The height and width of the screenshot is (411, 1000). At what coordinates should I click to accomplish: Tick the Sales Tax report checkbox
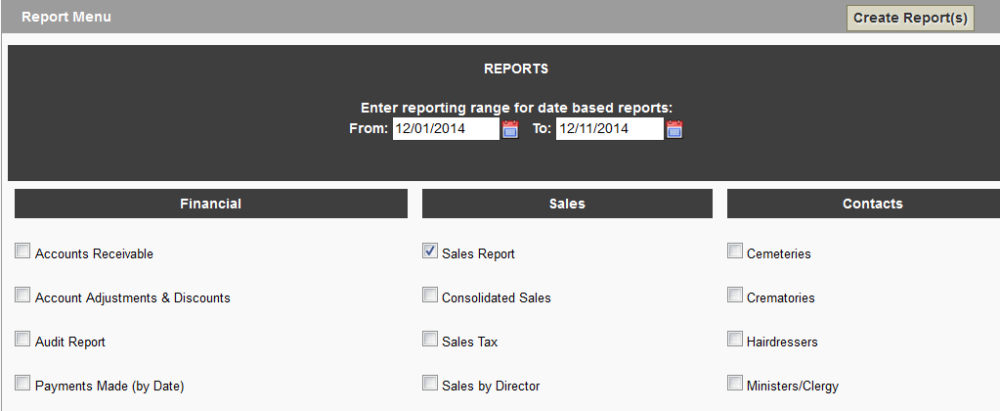click(x=430, y=339)
